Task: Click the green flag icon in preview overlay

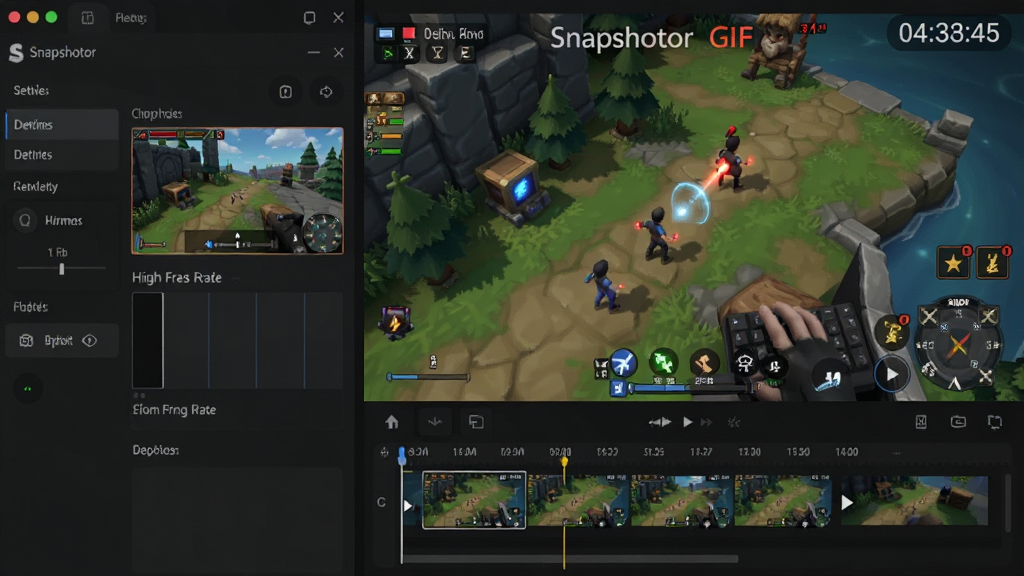Action: pos(387,54)
